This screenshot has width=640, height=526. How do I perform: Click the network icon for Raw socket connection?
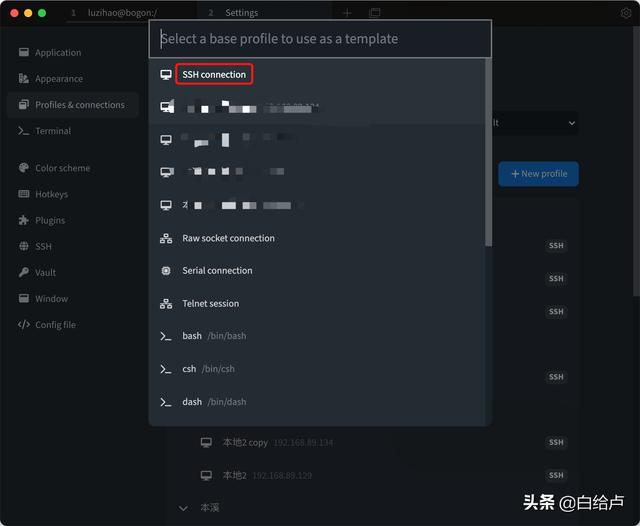tap(166, 238)
